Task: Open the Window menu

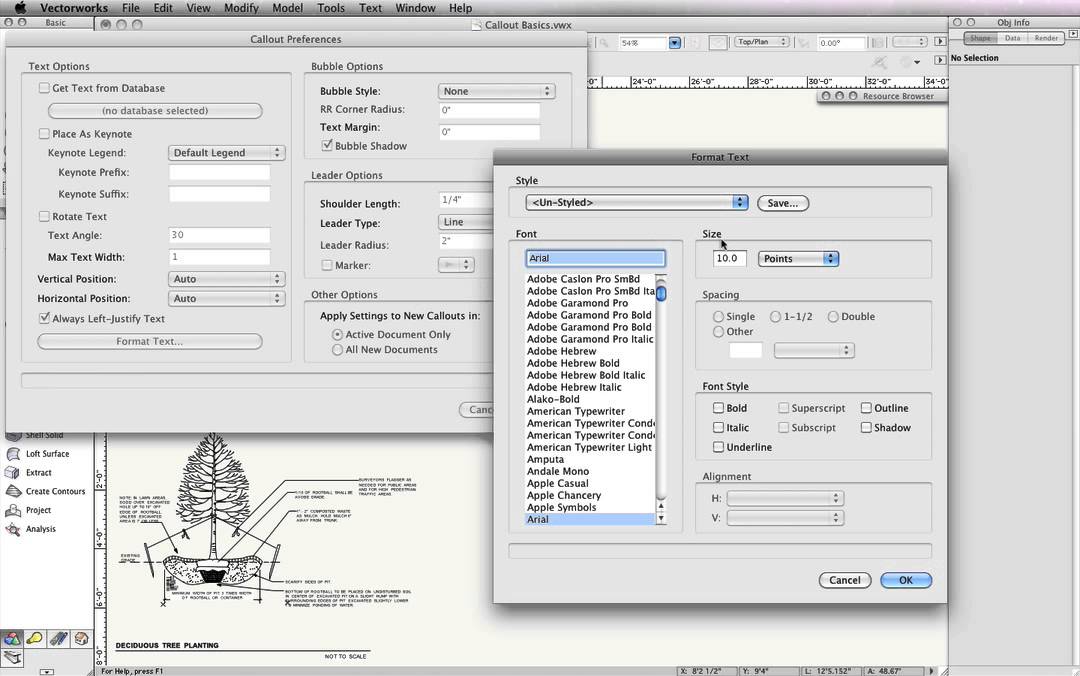Action: (x=415, y=8)
